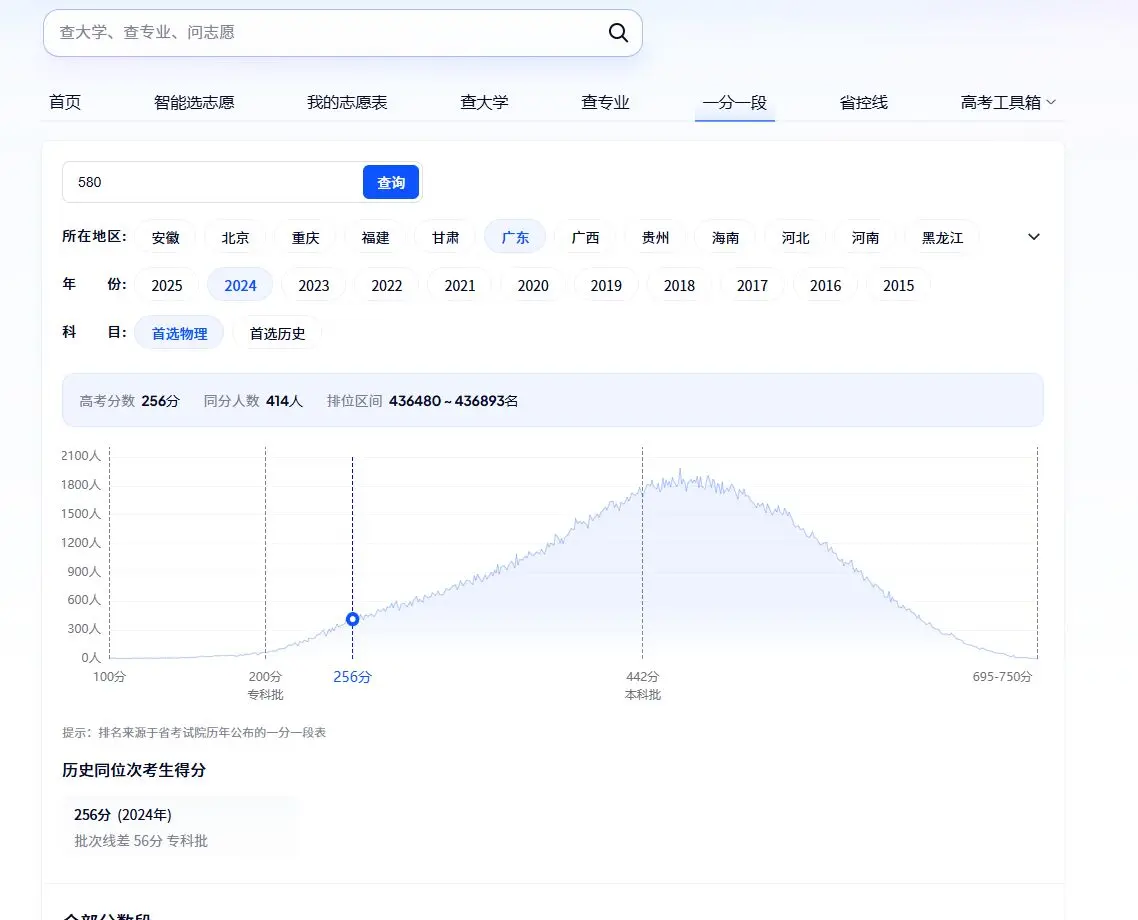The image size is (1138, 920).
Task: Open the 高考工具箱 dropdown menu
Action: click(1008, 102)
